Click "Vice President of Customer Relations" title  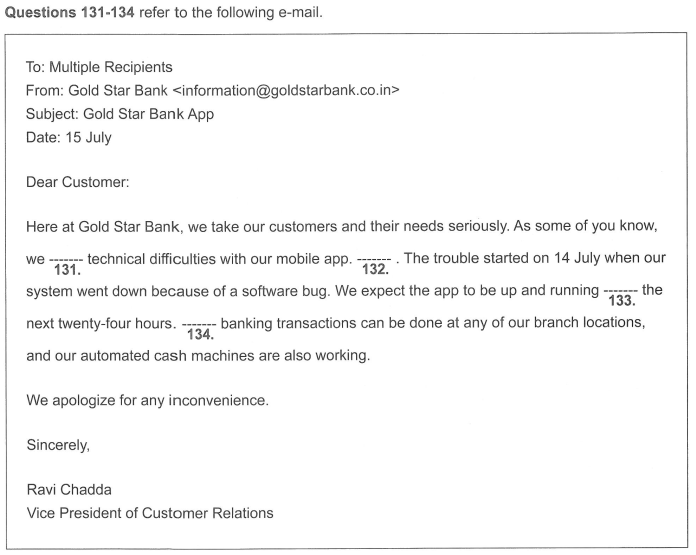[x=149, y=513]
